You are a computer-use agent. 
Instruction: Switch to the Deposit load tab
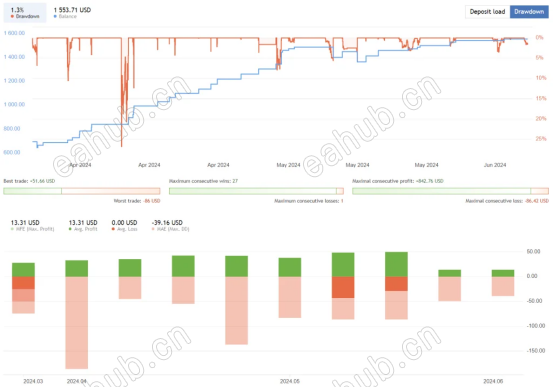coord(487,12)
